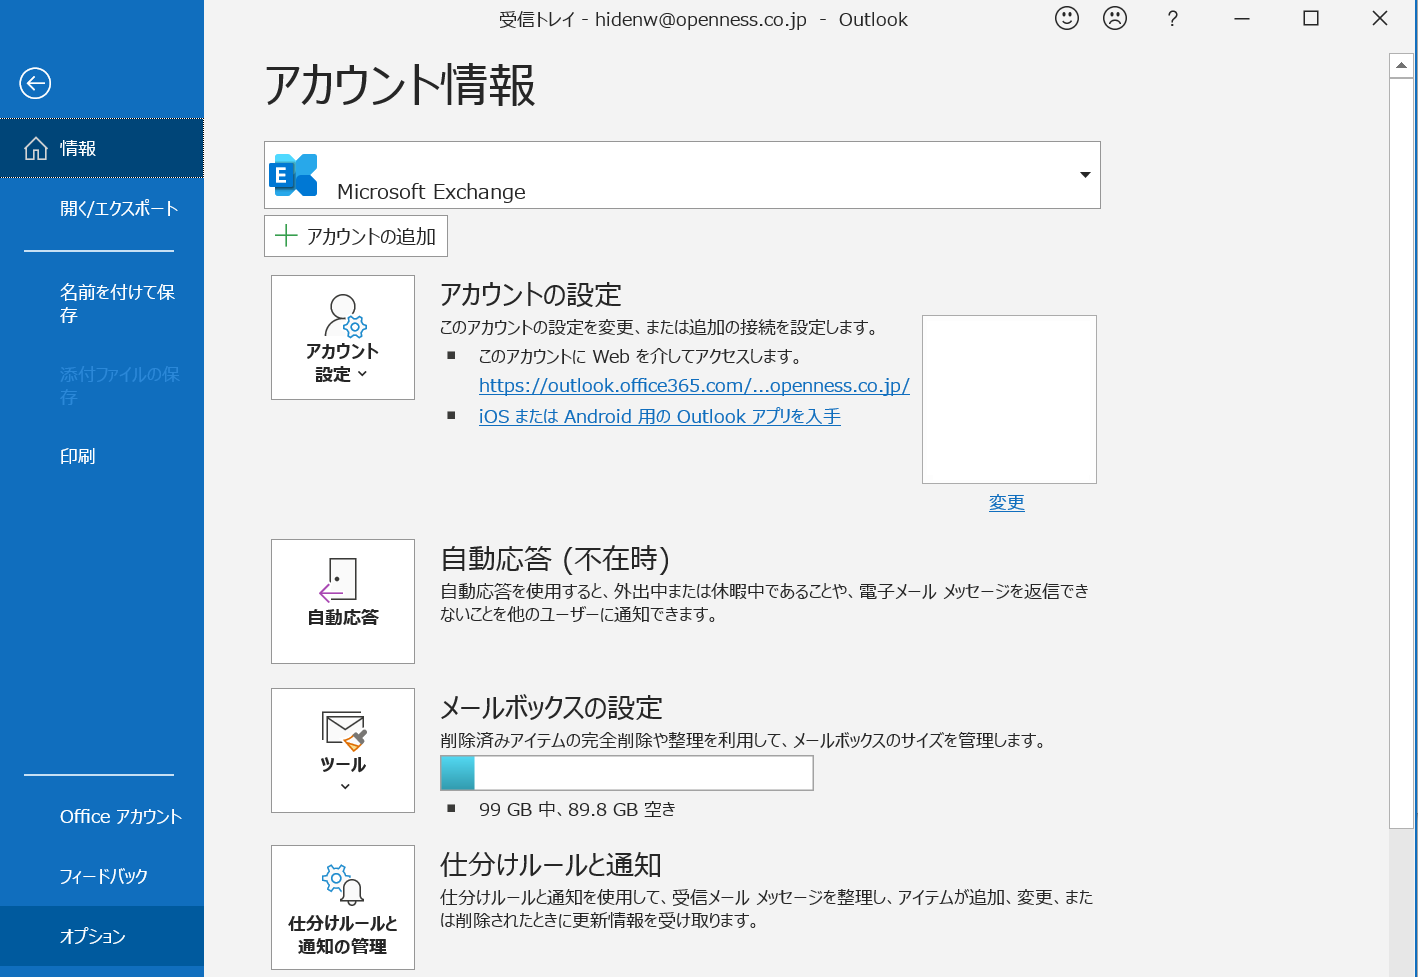Viewport: 1418px width, 977px height.
Task: Open the outlook.office365.com web access link
Action: pos(694,385)
